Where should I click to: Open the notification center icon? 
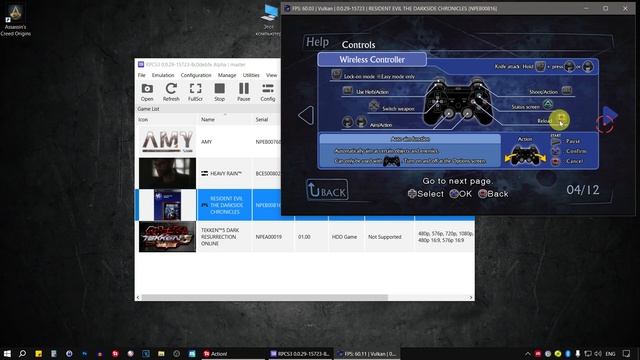coord(627,354)
